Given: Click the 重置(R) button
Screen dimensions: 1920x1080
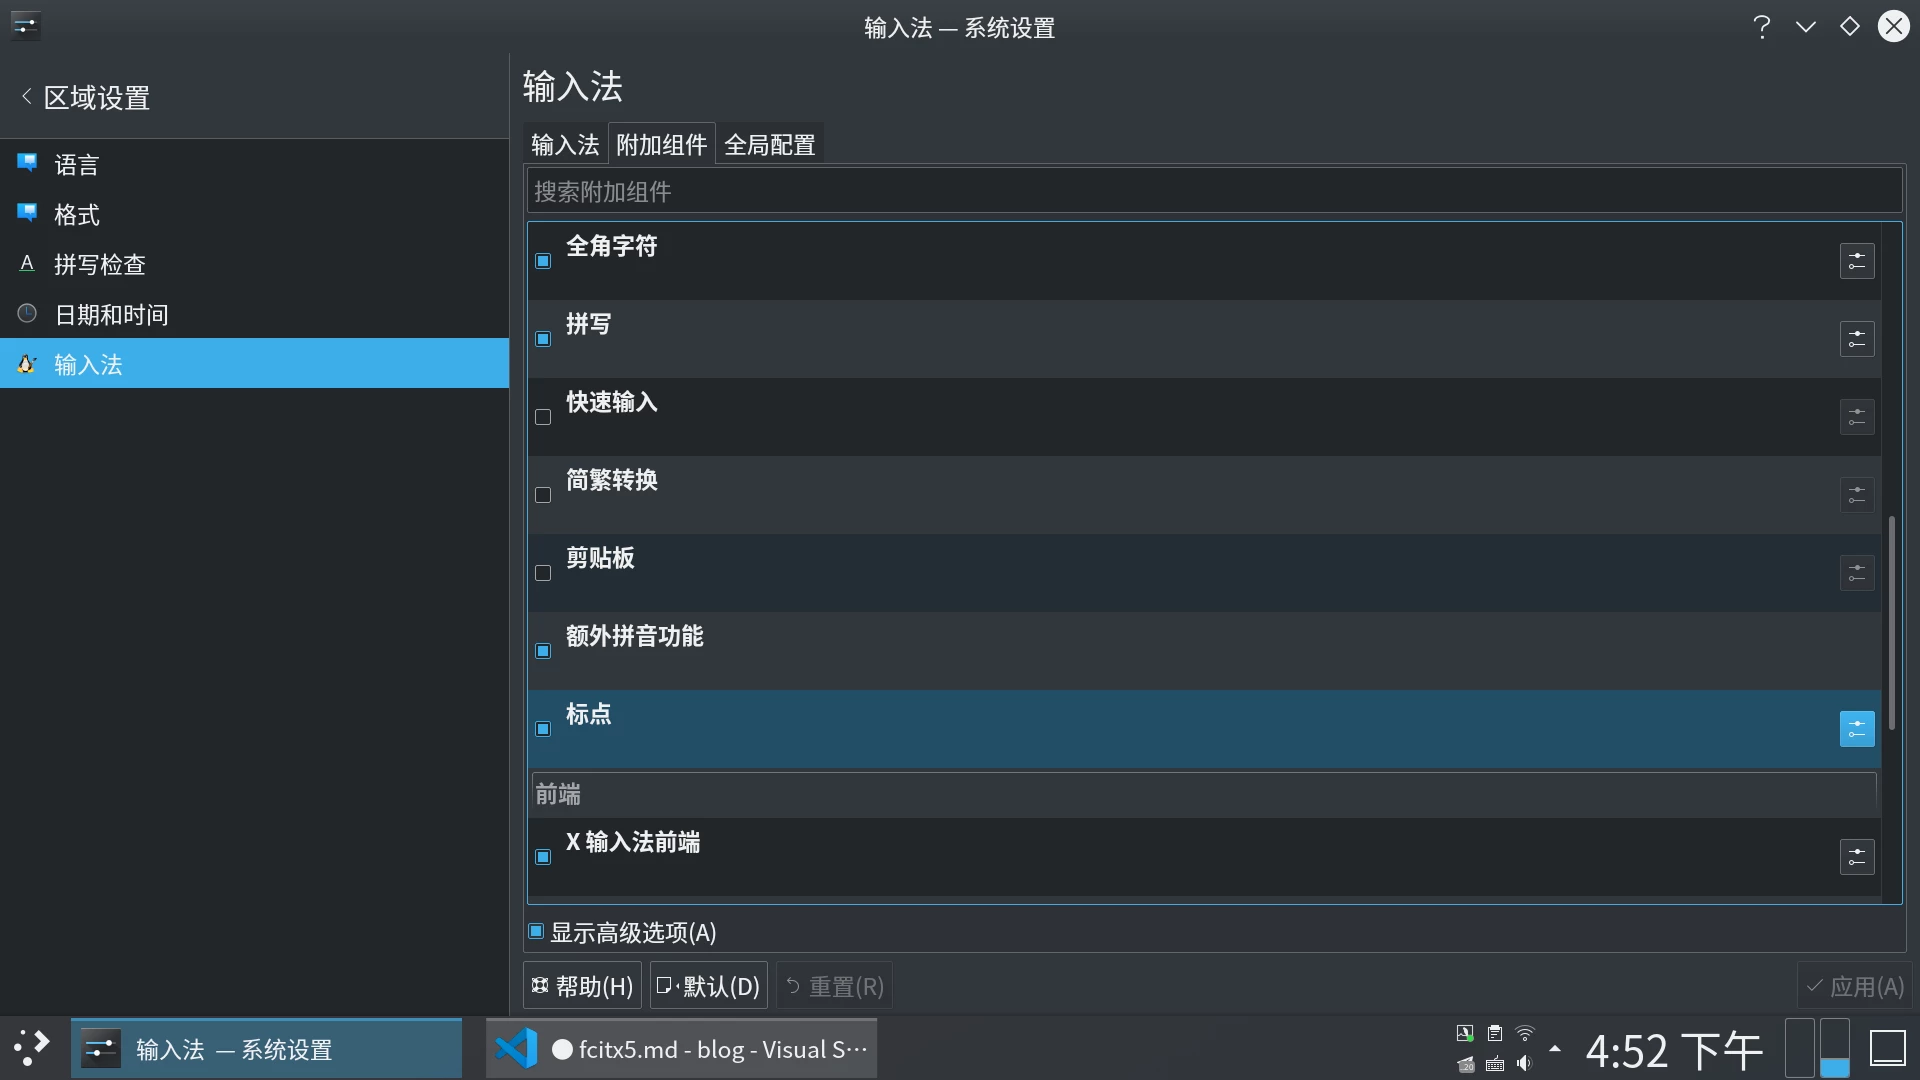Looking at the screenshot, I should (x=834, y=986).
